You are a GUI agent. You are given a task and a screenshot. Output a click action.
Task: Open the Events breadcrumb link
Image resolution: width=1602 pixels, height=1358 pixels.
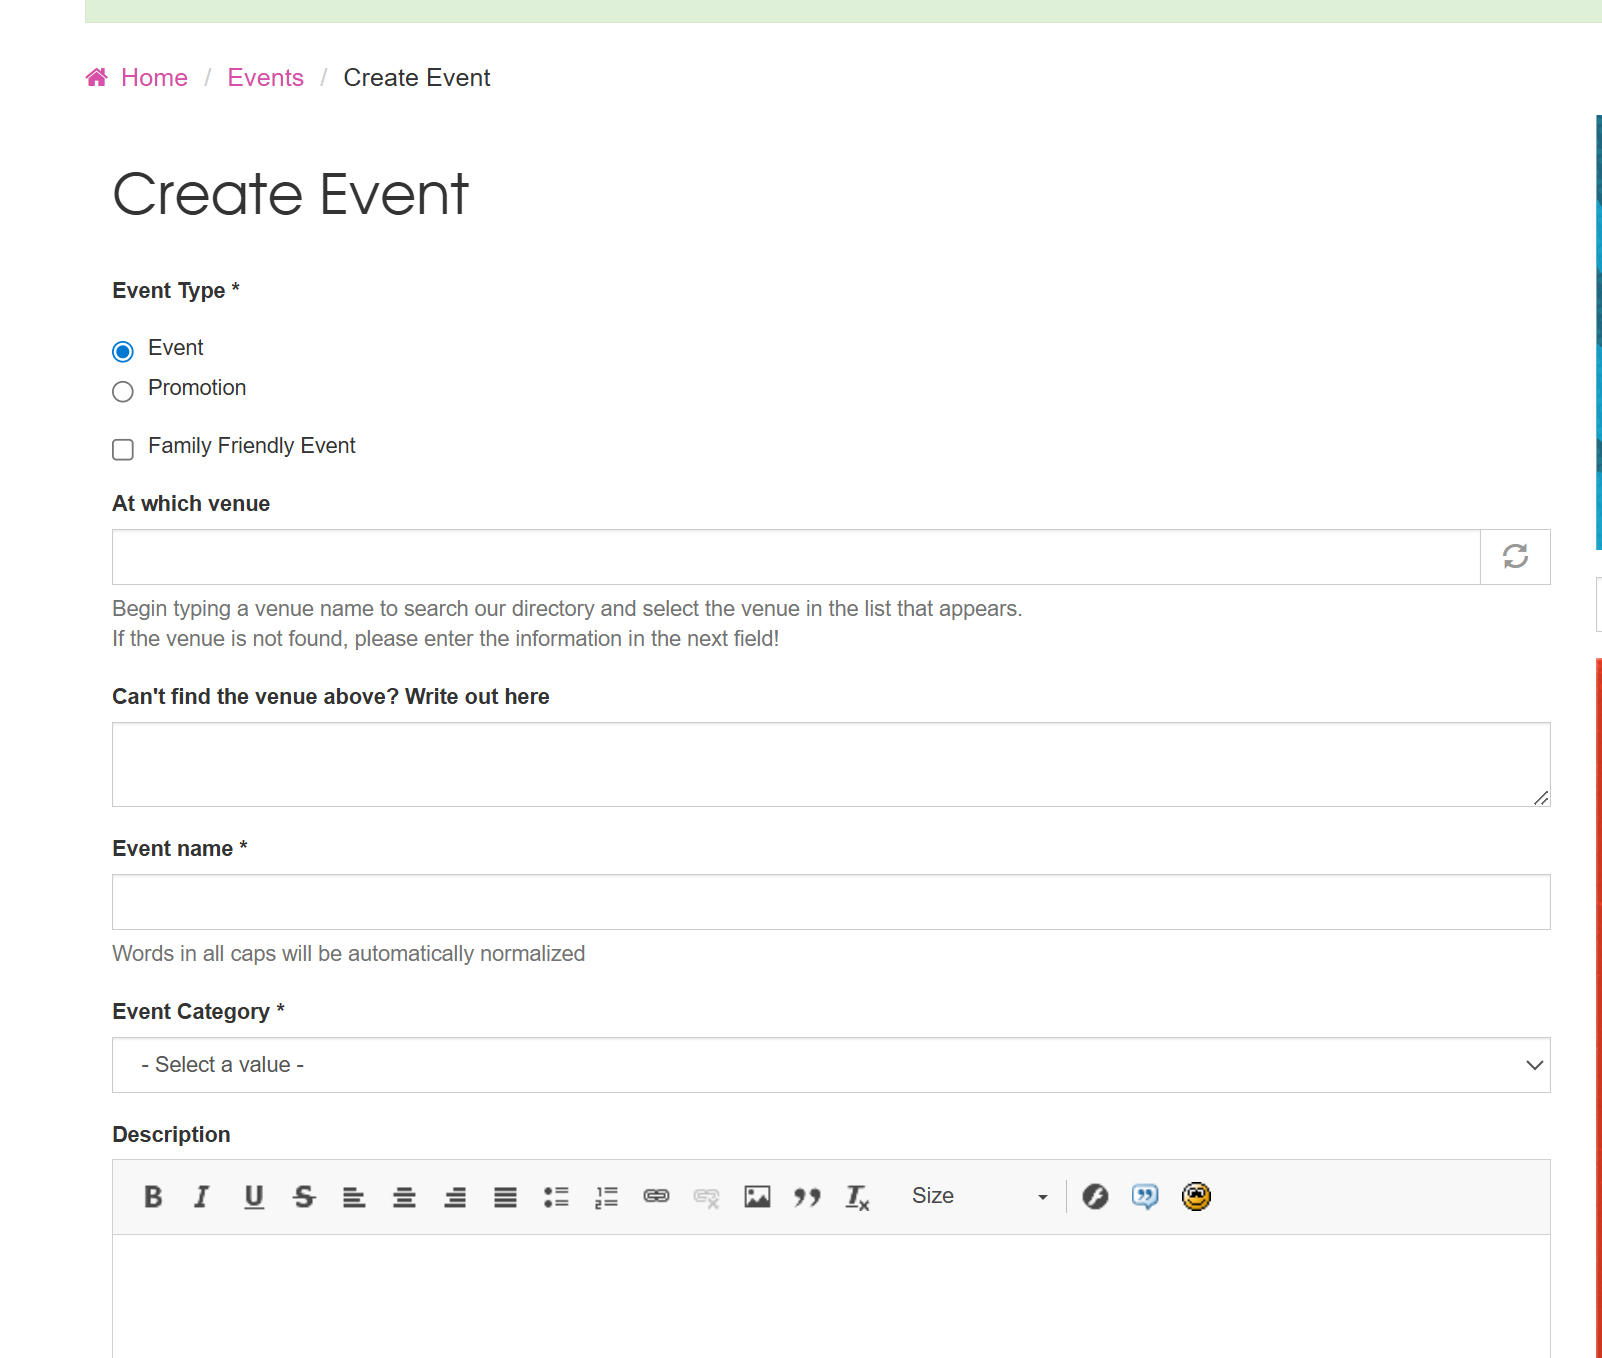coord(265,78)
